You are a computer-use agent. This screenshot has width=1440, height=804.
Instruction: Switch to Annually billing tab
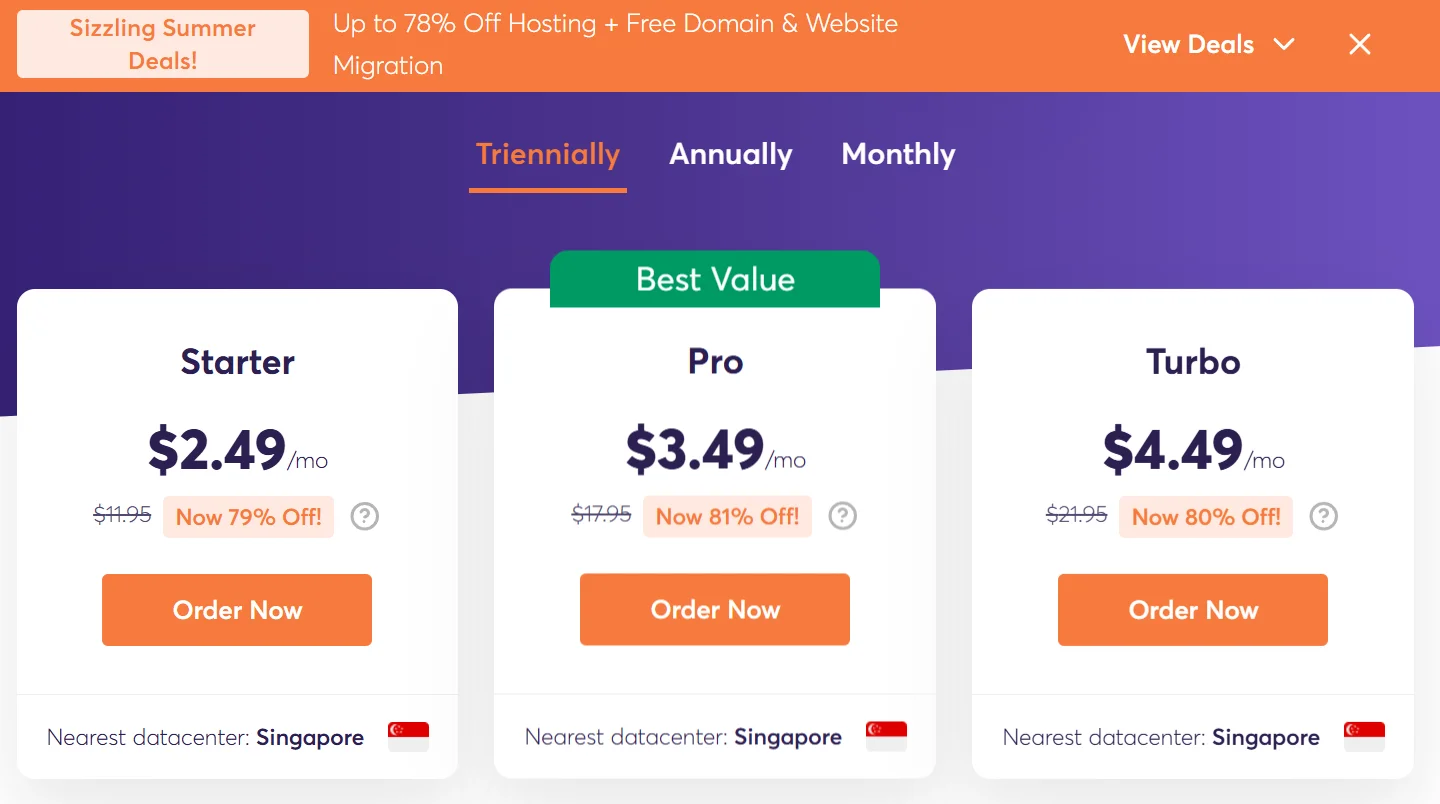tap(731, 154)
